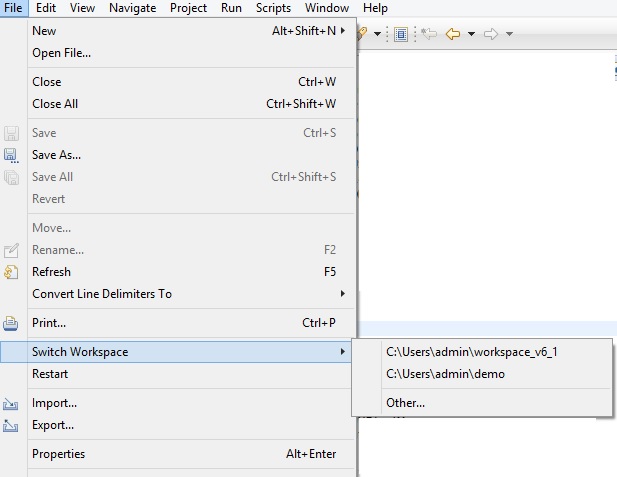Click the Last Edit Location icon
Viewport: 617px width, 477px height.
pyautogui.click(x=429, y=34)
